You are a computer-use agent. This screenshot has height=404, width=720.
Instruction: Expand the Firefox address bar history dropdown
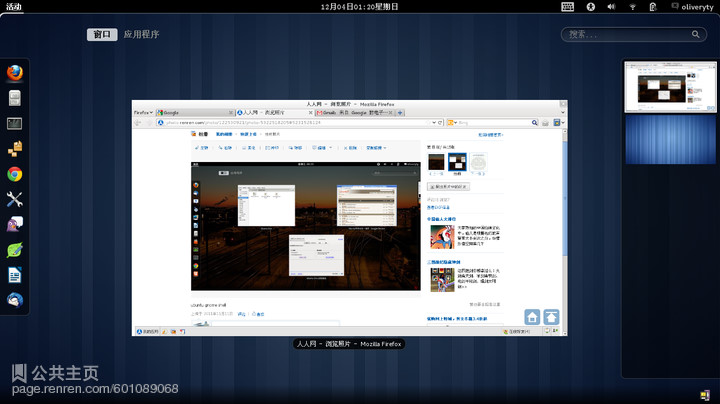433,123
